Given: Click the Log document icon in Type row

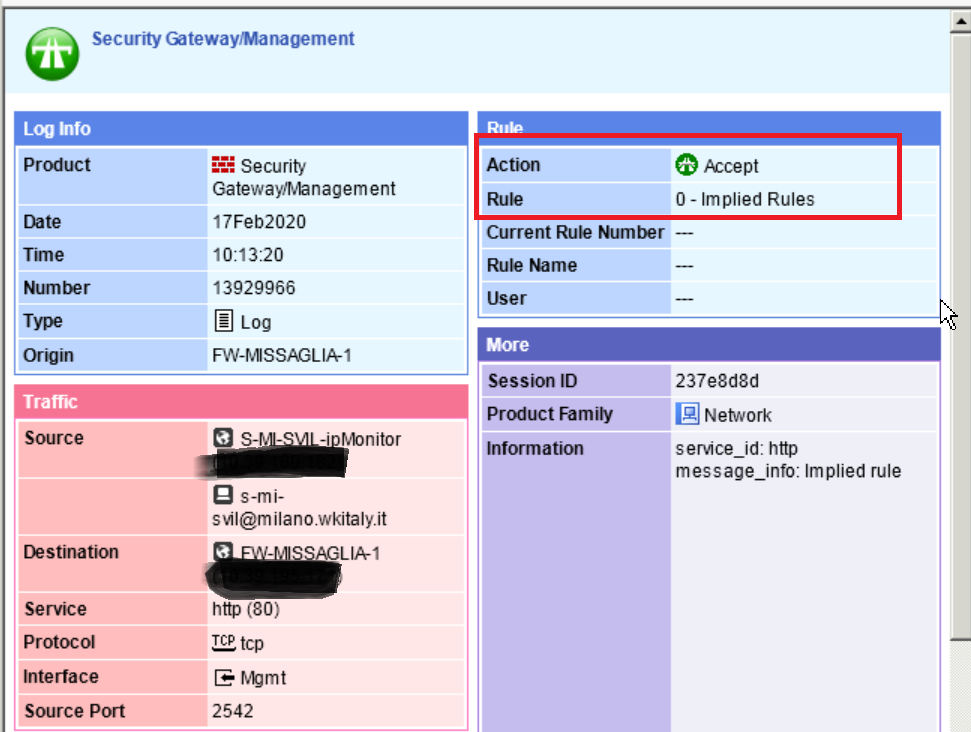Looking at the screenshot, I should 224,322.
